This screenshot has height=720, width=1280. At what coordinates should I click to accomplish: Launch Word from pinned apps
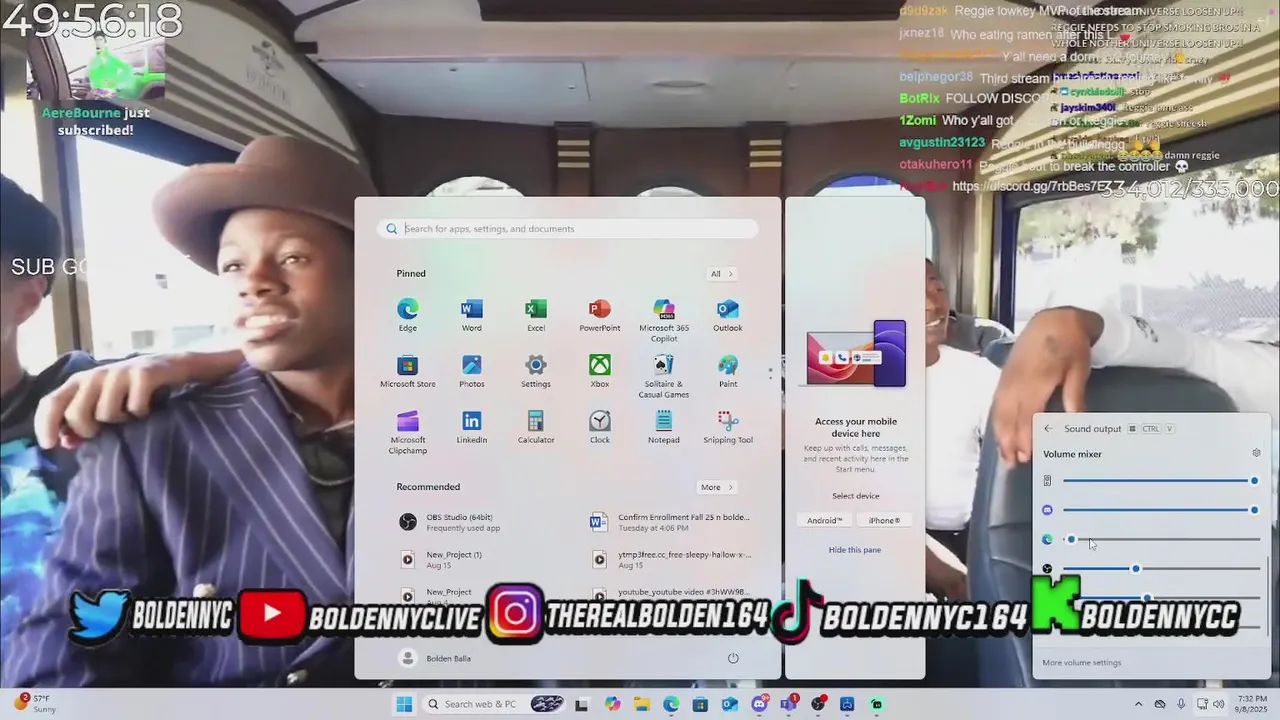471,315
